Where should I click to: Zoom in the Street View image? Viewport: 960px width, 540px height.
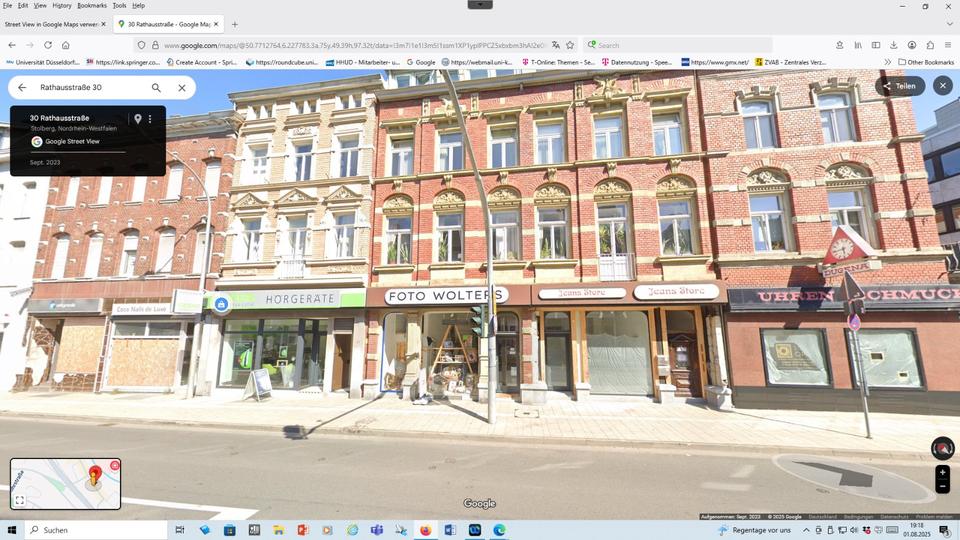coord(943,472)
